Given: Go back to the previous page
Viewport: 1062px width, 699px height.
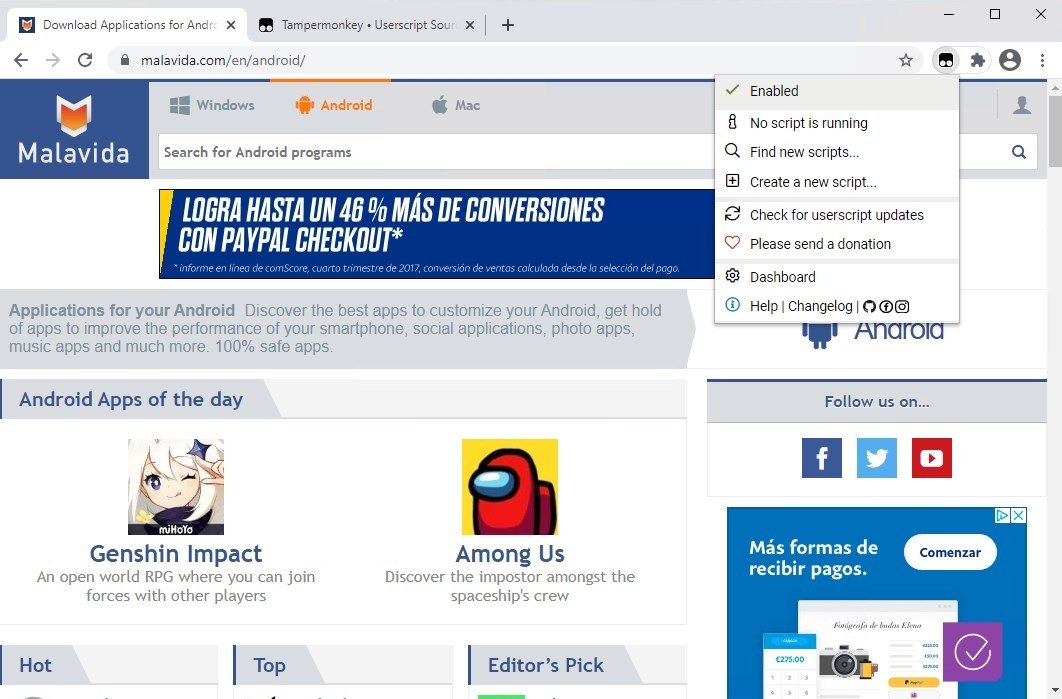Looking at the screenshot, I should click(21, 60).
